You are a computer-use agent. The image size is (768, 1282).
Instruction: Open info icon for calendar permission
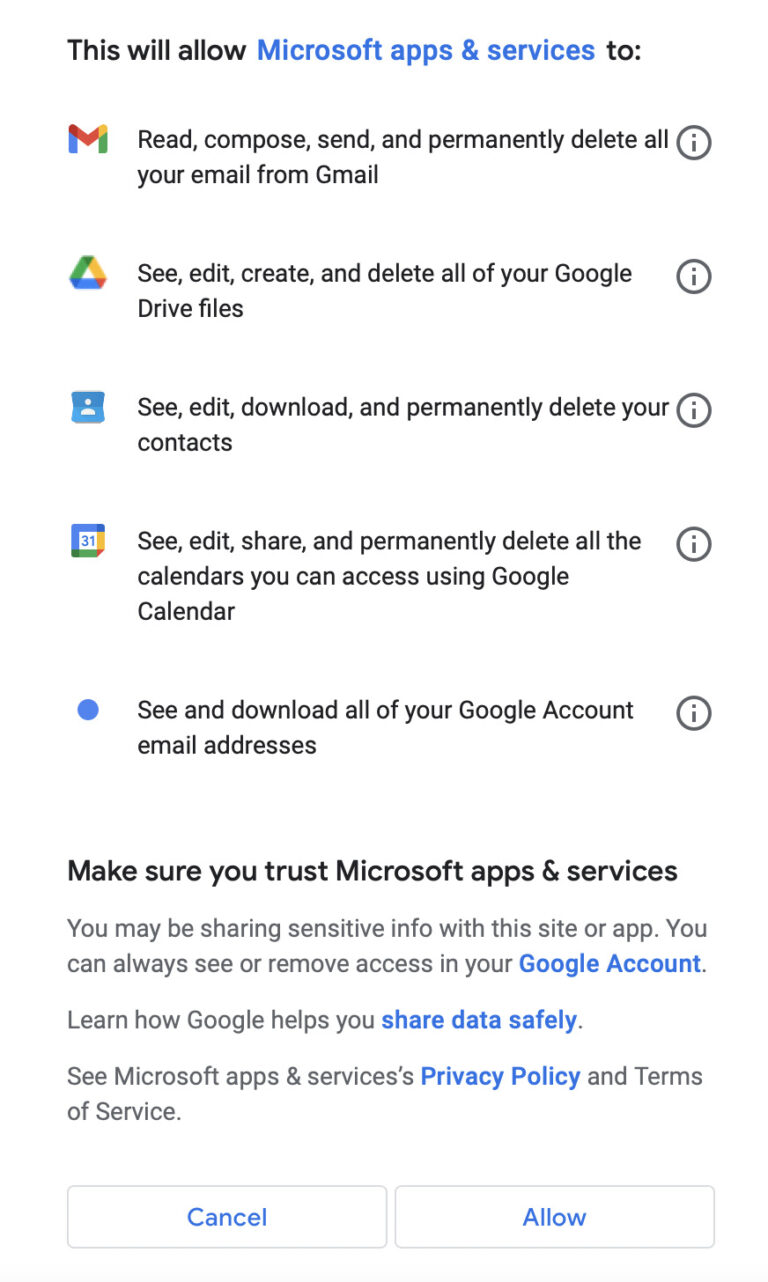tap(693, 544)
